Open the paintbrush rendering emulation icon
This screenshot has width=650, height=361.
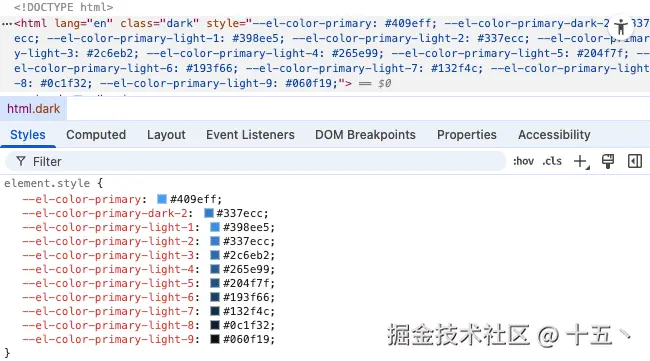click(x=608, y=161)
